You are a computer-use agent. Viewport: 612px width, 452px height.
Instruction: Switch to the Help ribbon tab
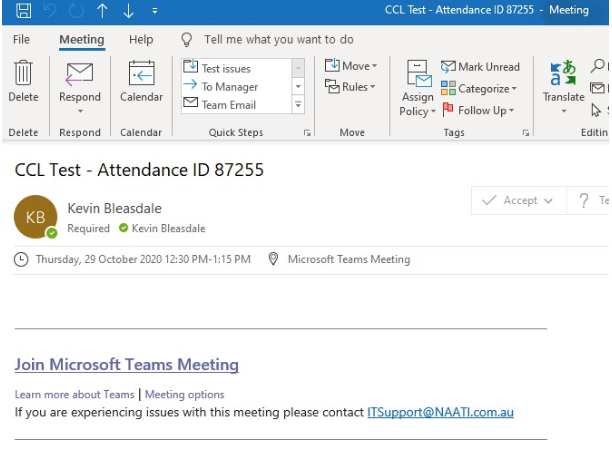point(141,40)
